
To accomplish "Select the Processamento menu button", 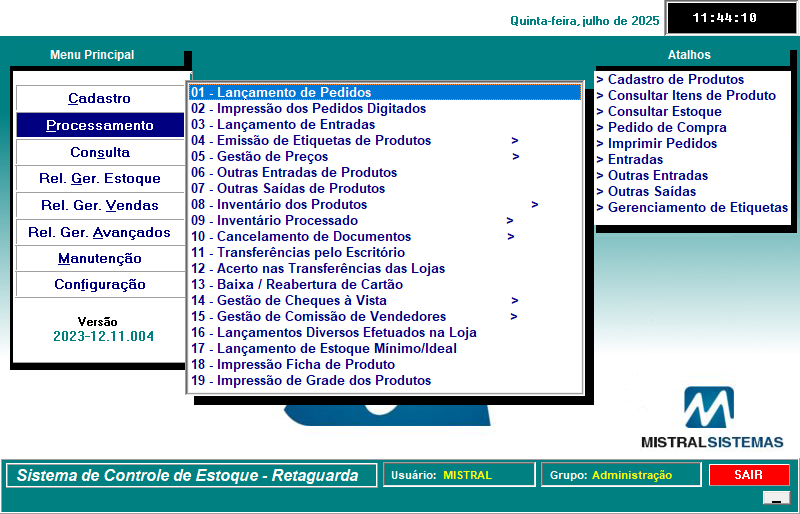I will click(99, 126).
